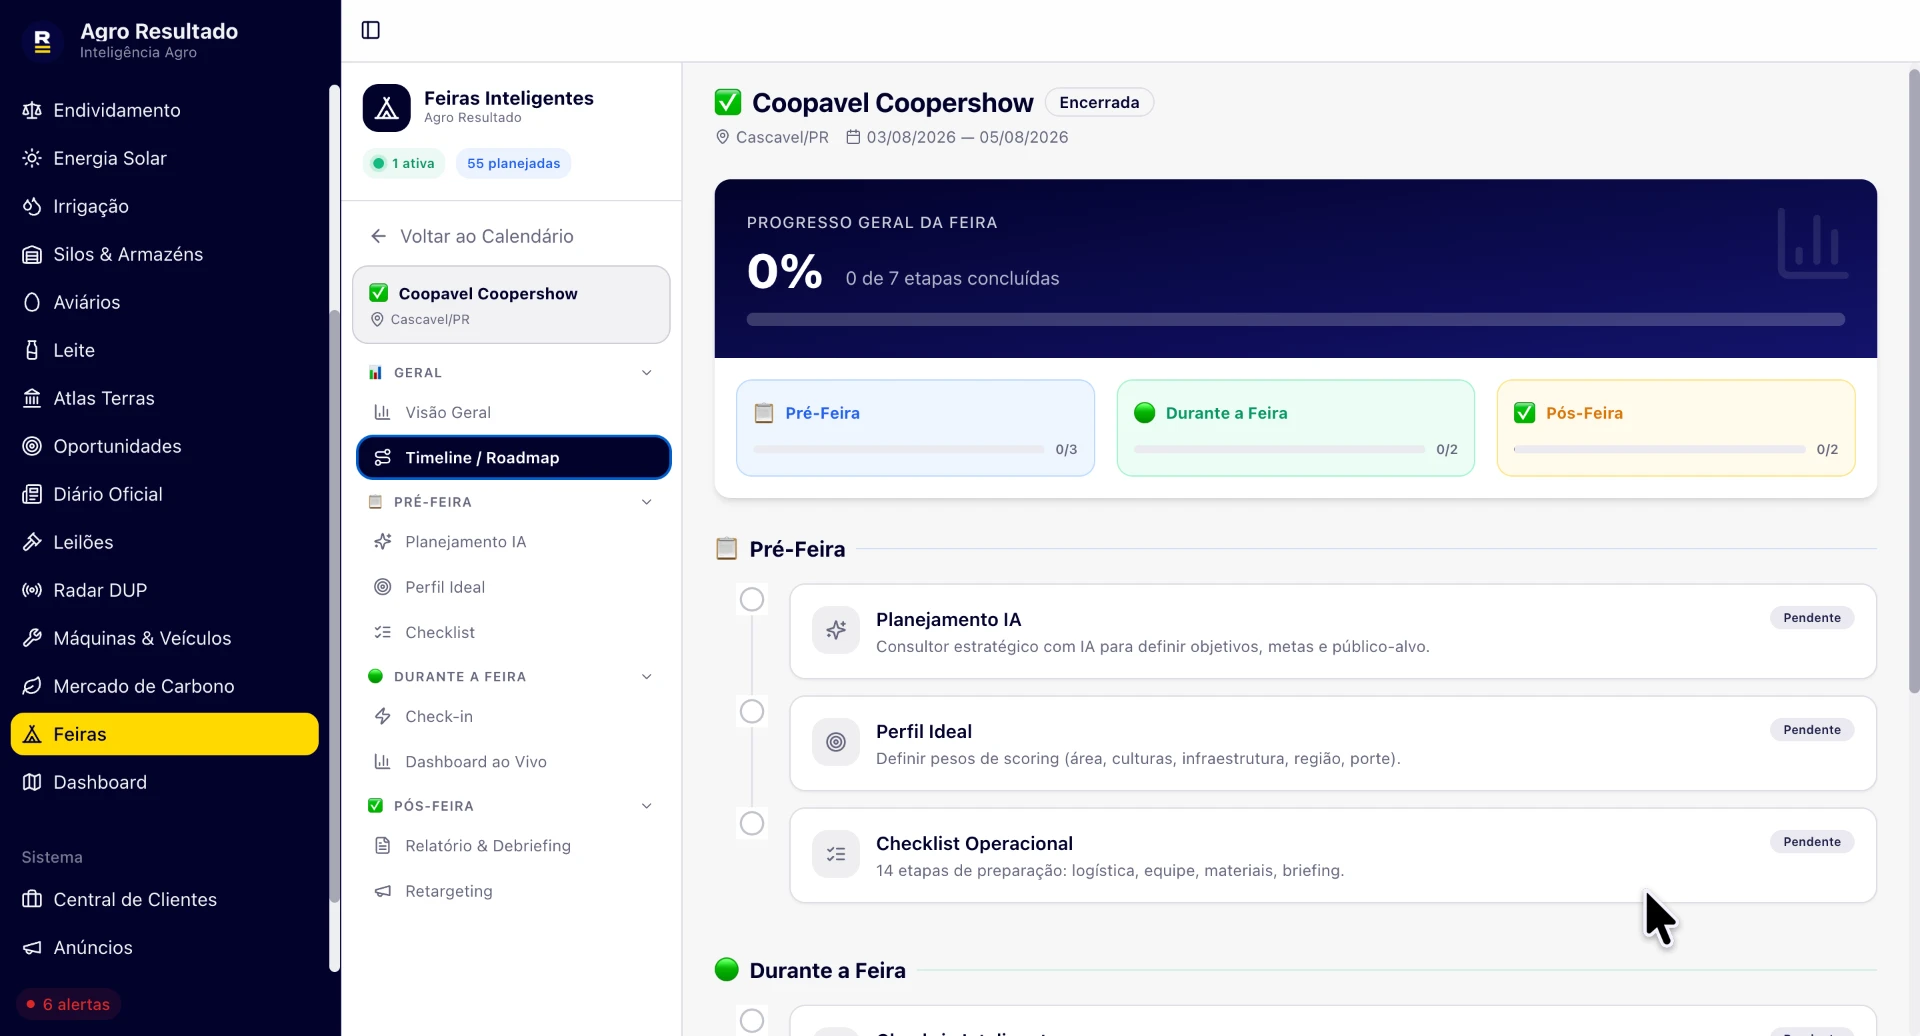Mark the Checklist Operacional step circle

pos(752,823)
